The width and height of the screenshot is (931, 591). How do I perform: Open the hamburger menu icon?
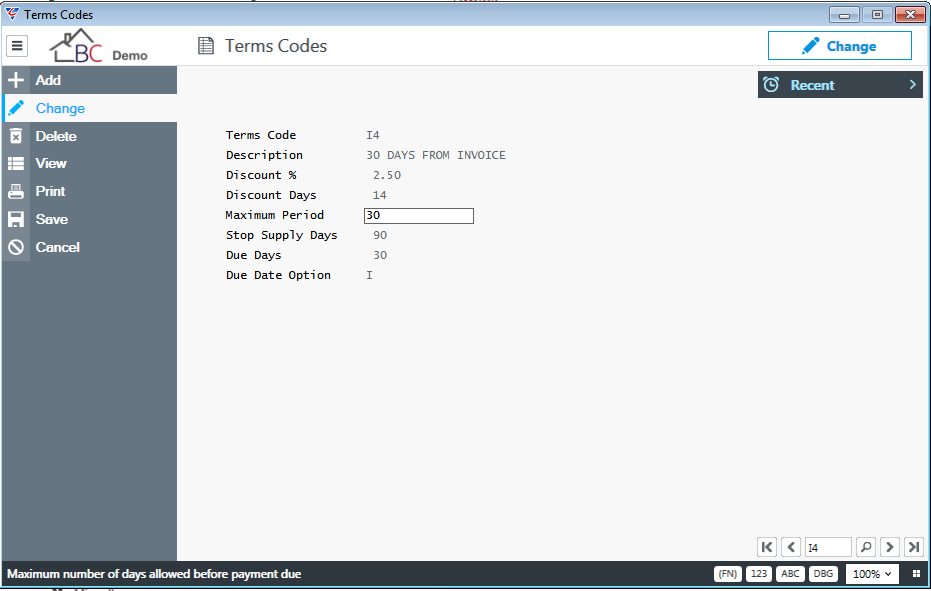pyautogui.click(x=17, y=46)
